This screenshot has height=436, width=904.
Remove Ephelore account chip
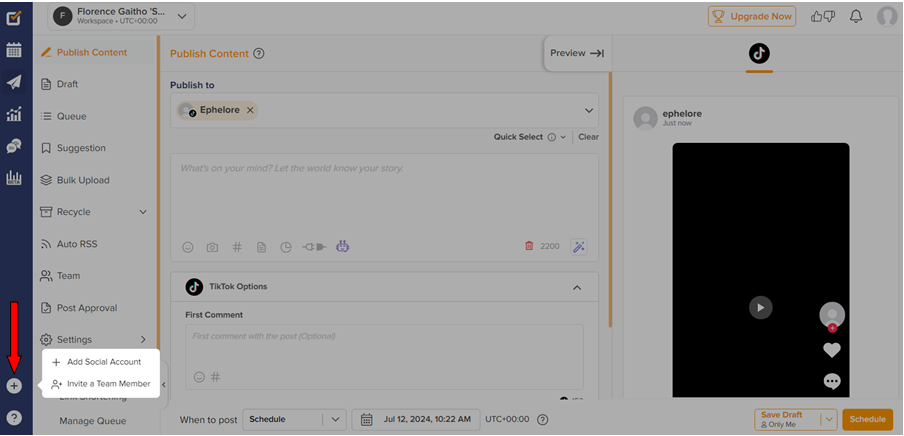click(250, 110)
